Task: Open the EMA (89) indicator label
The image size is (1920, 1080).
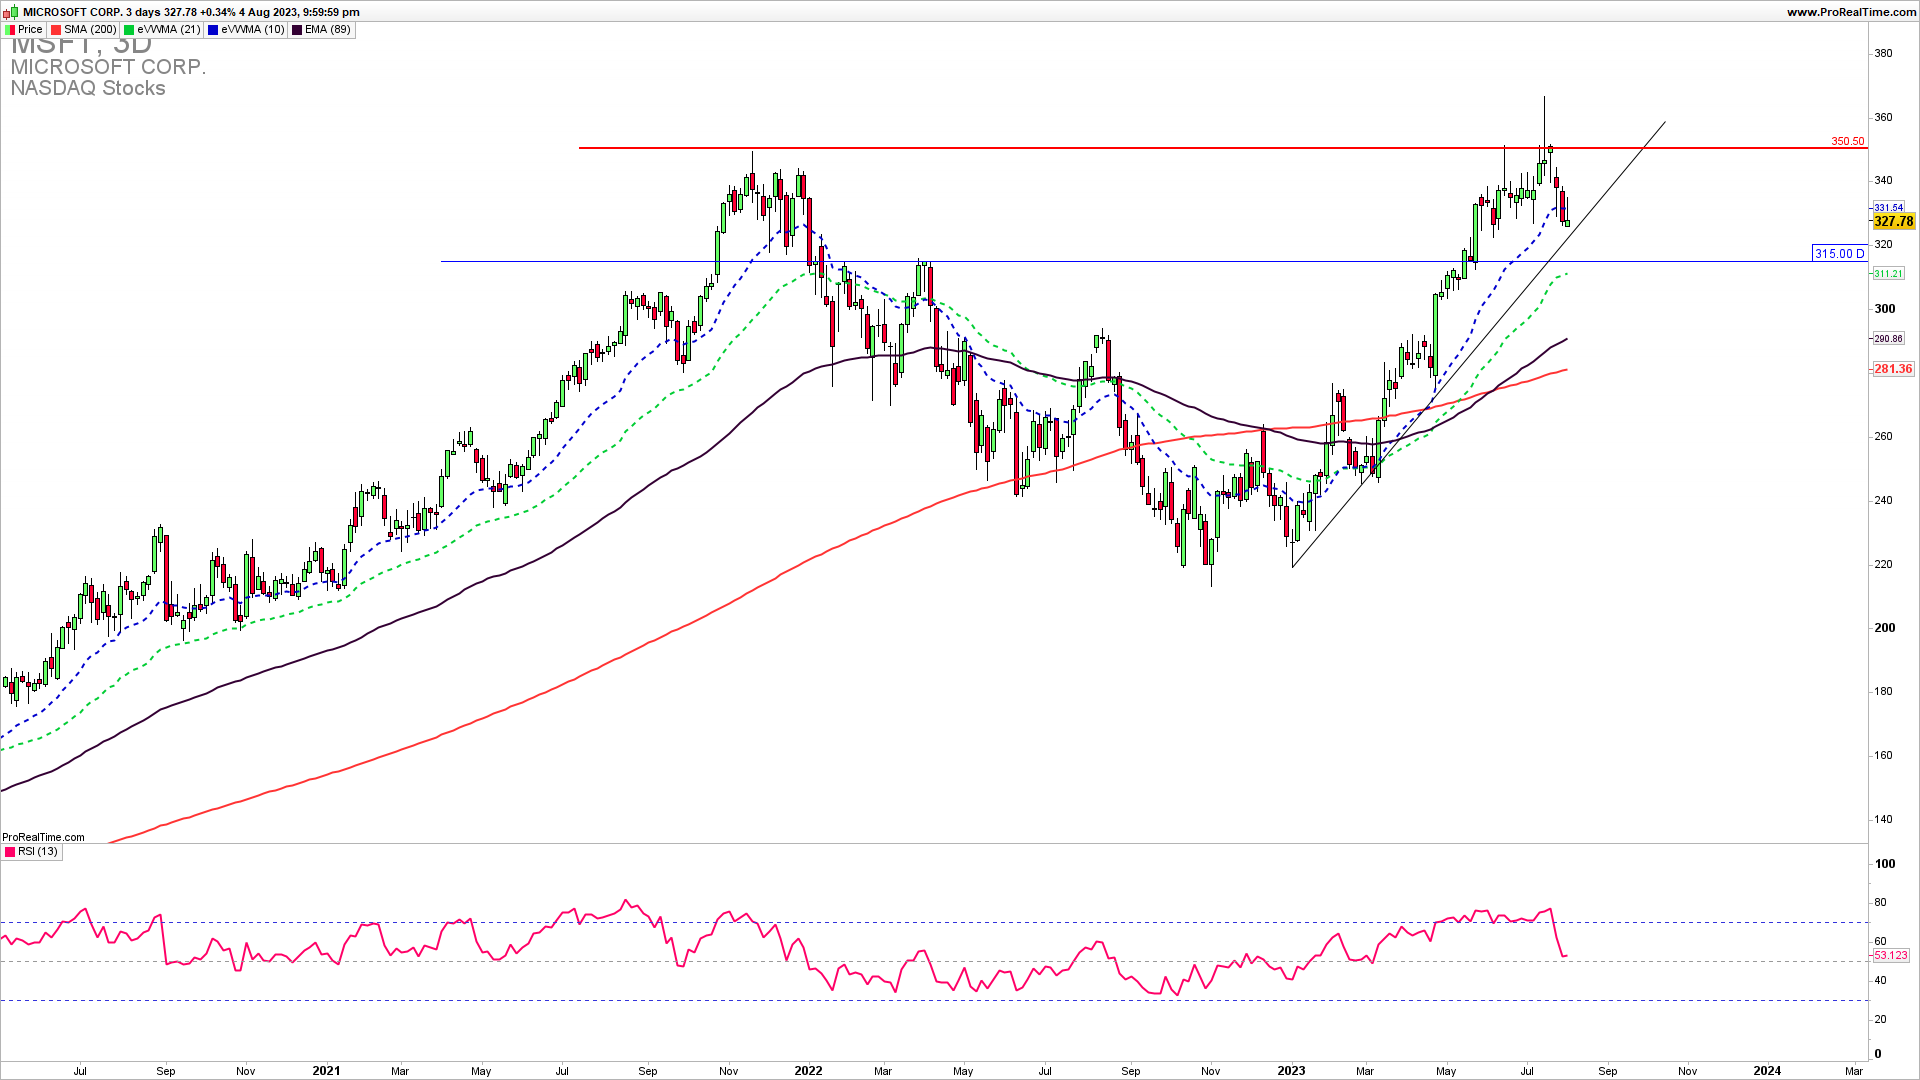Action: click(321, 30)
